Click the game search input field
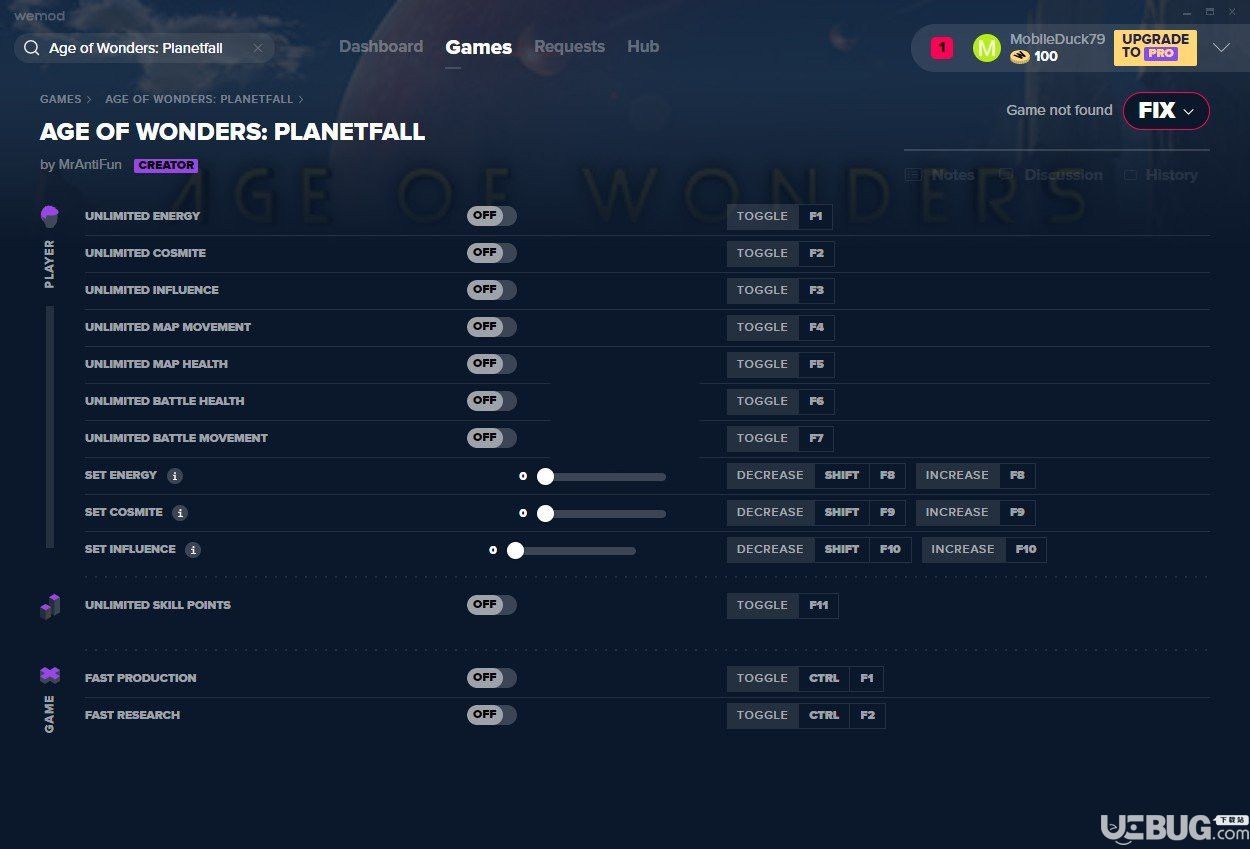The height and width of the screenshot is (849, 1250). [144, 48]
